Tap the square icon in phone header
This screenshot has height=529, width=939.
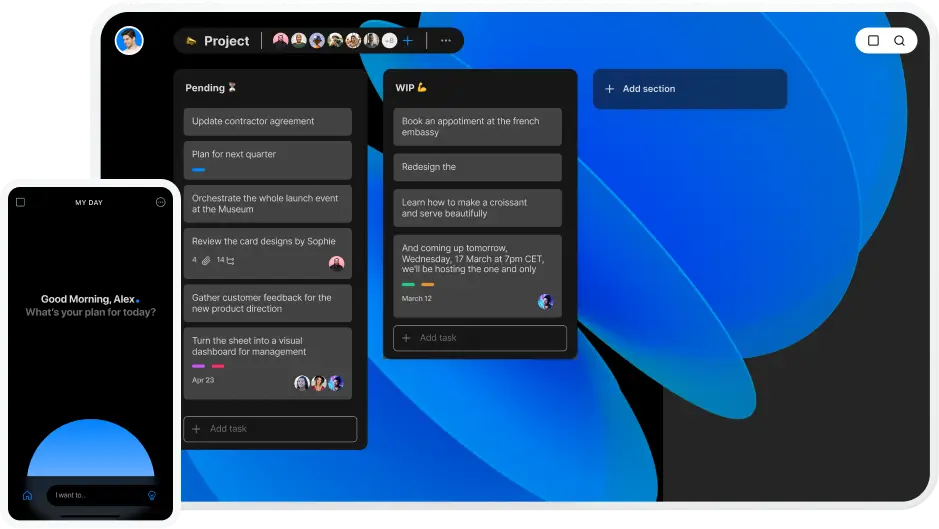[x=21, y=203]
